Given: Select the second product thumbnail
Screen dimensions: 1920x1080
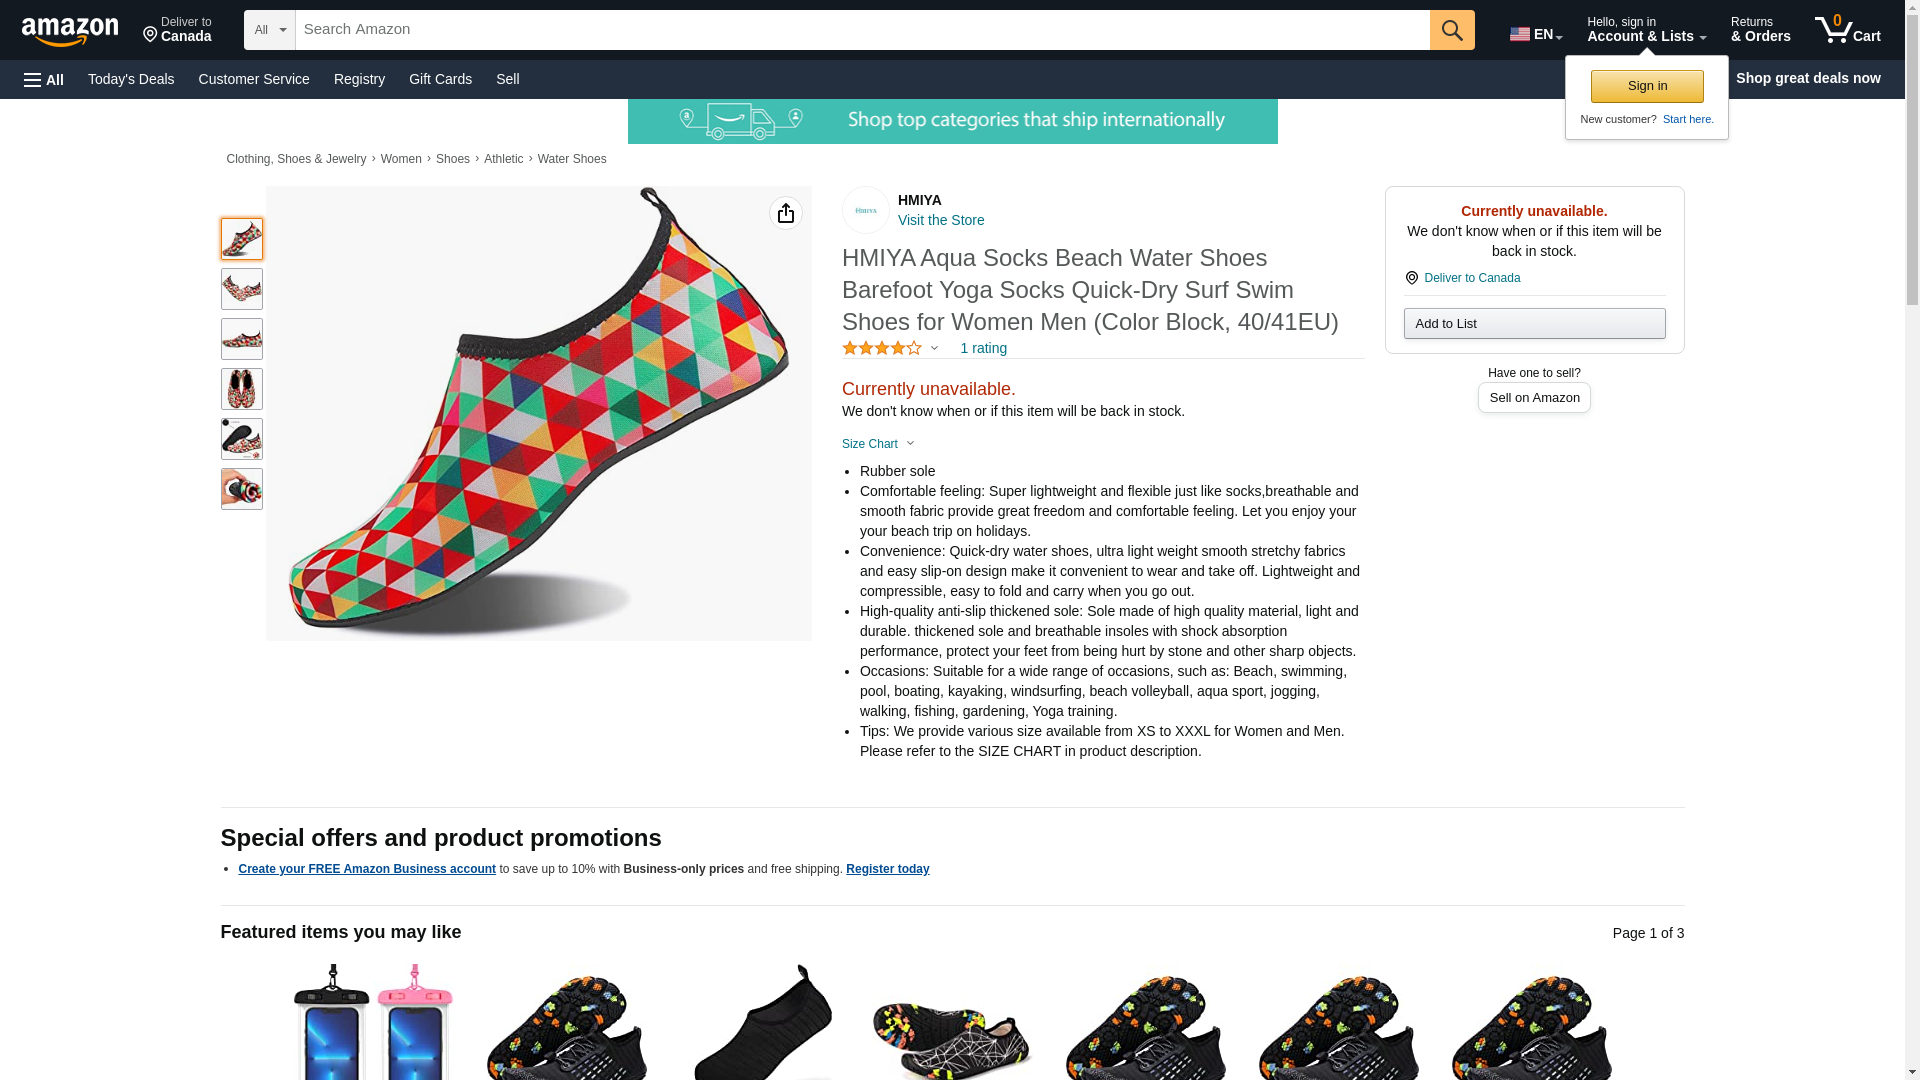Looking at the screenshot, I should tap(242, 289).
